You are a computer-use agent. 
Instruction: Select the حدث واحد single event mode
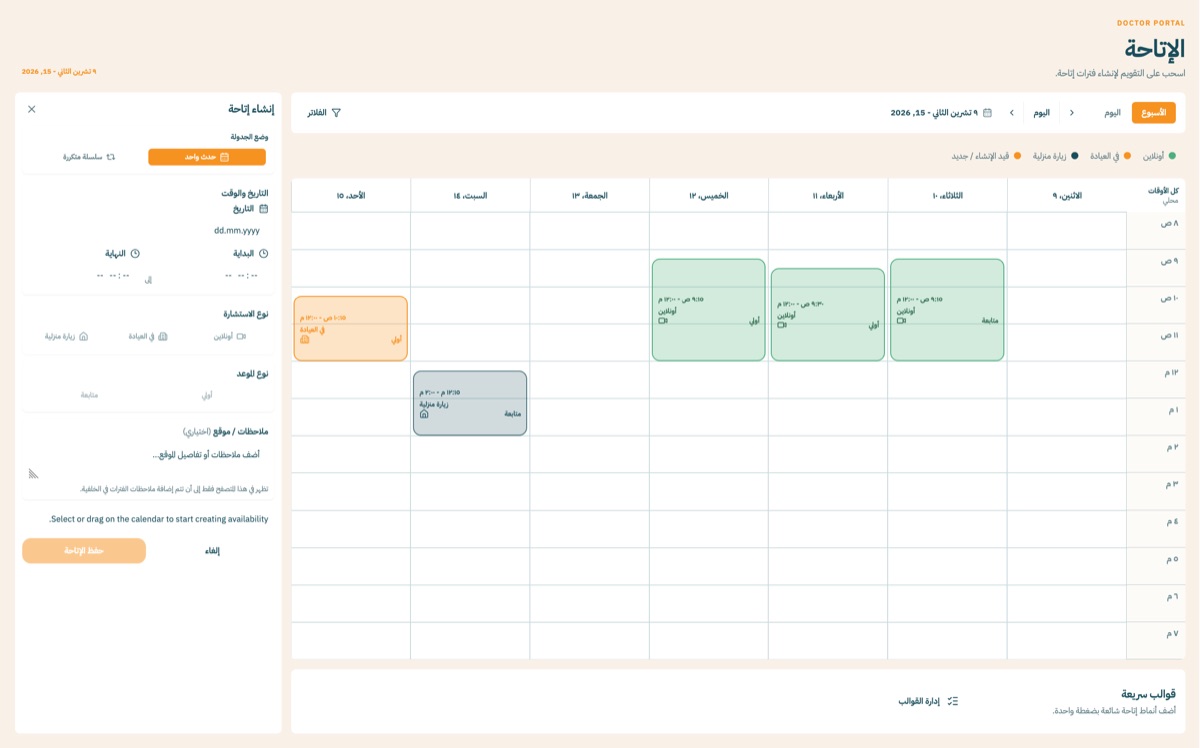click(207, 157)
